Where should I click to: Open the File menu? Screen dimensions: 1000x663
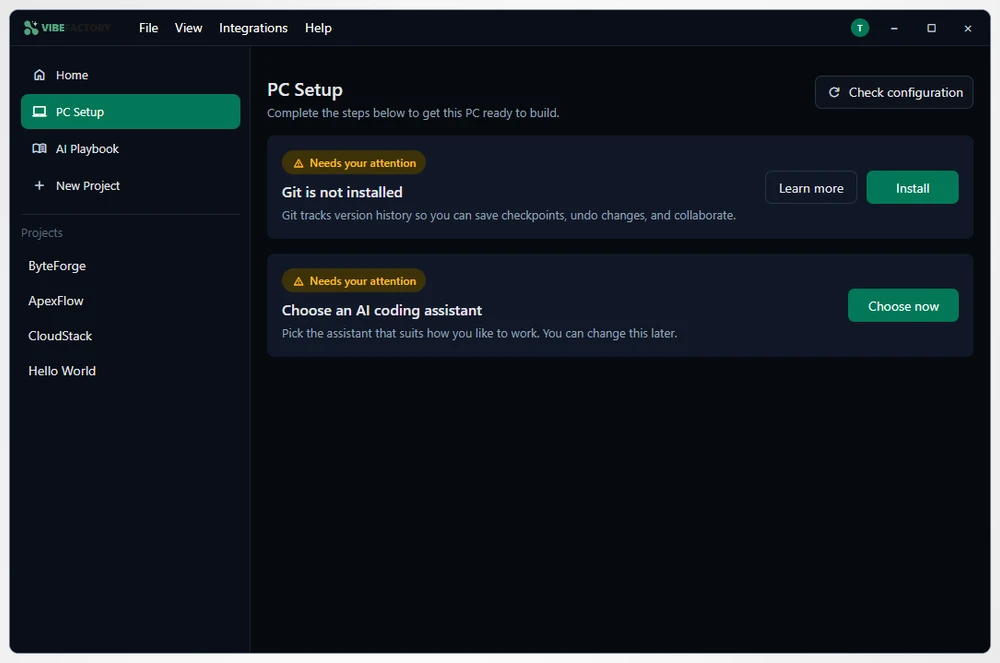point(148,28)
